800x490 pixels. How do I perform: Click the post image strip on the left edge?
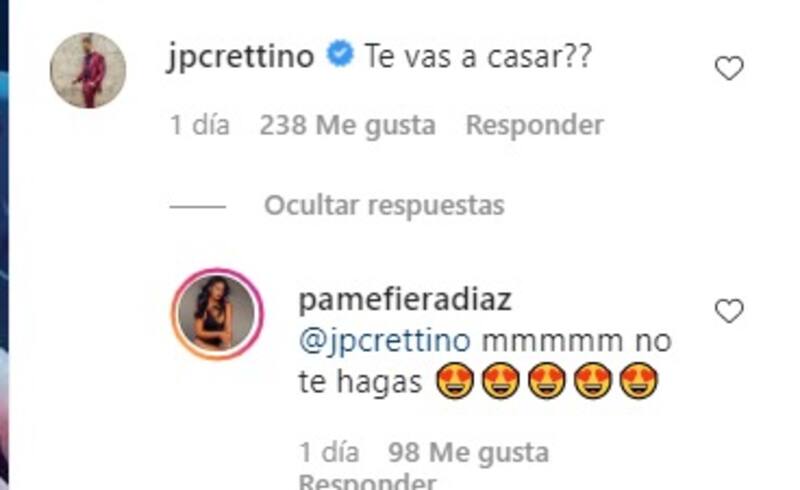(x=4, y=245)
